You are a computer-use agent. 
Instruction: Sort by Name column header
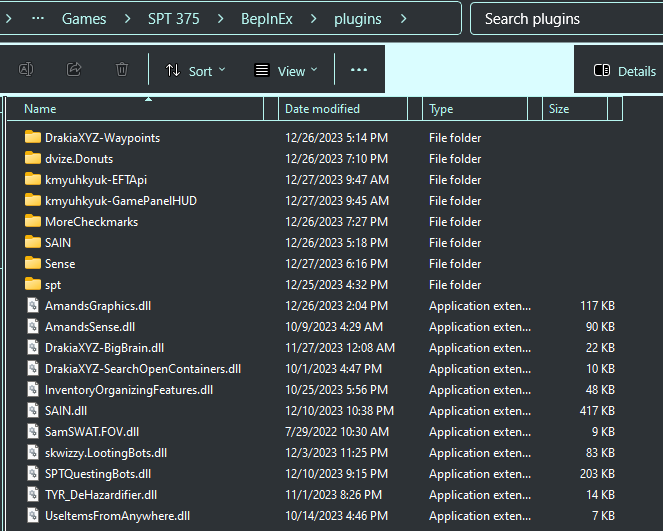135,109
